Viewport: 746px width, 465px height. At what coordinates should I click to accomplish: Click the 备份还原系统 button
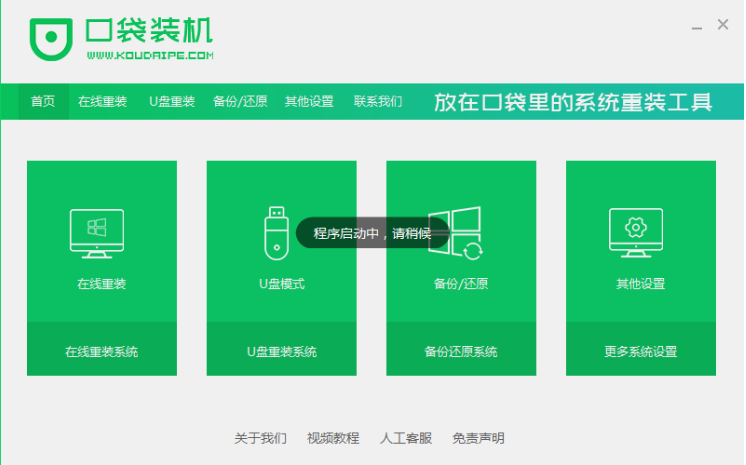[461, 349]
